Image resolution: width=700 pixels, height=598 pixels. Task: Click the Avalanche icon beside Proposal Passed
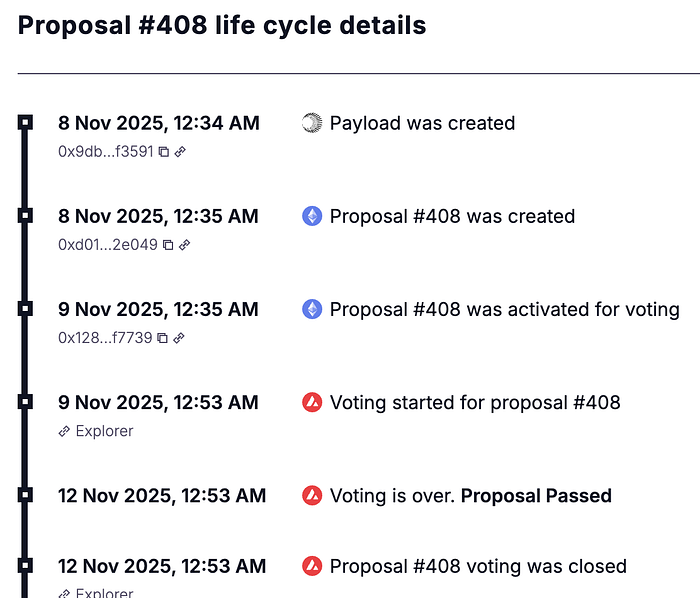[x=312, y=495]
